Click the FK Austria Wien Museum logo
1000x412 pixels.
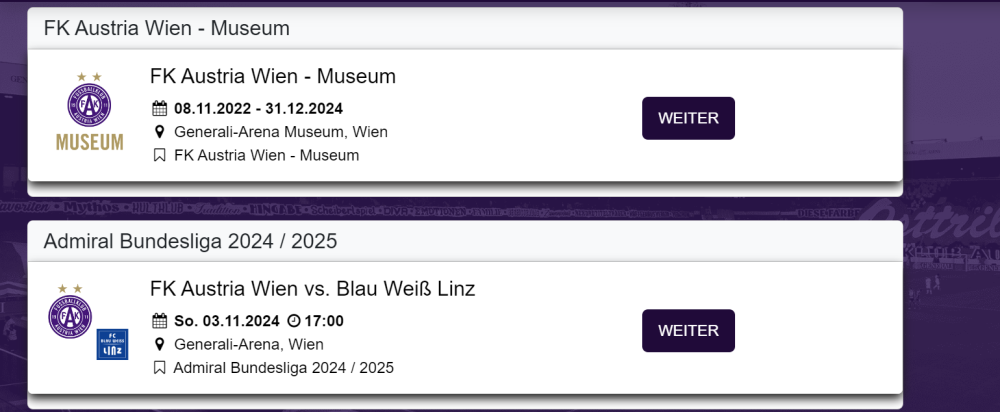pyautogui.click(x=89, y=110)
